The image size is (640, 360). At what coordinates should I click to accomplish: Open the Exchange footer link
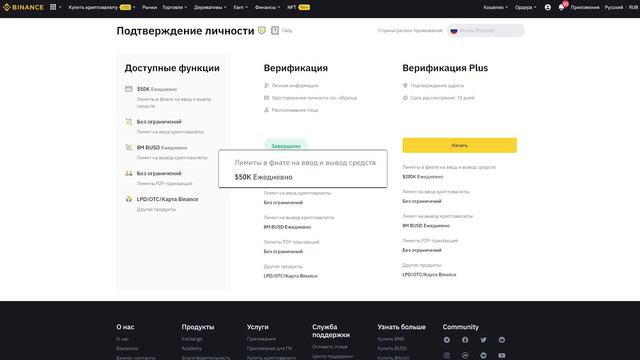(x=192, y=339)
